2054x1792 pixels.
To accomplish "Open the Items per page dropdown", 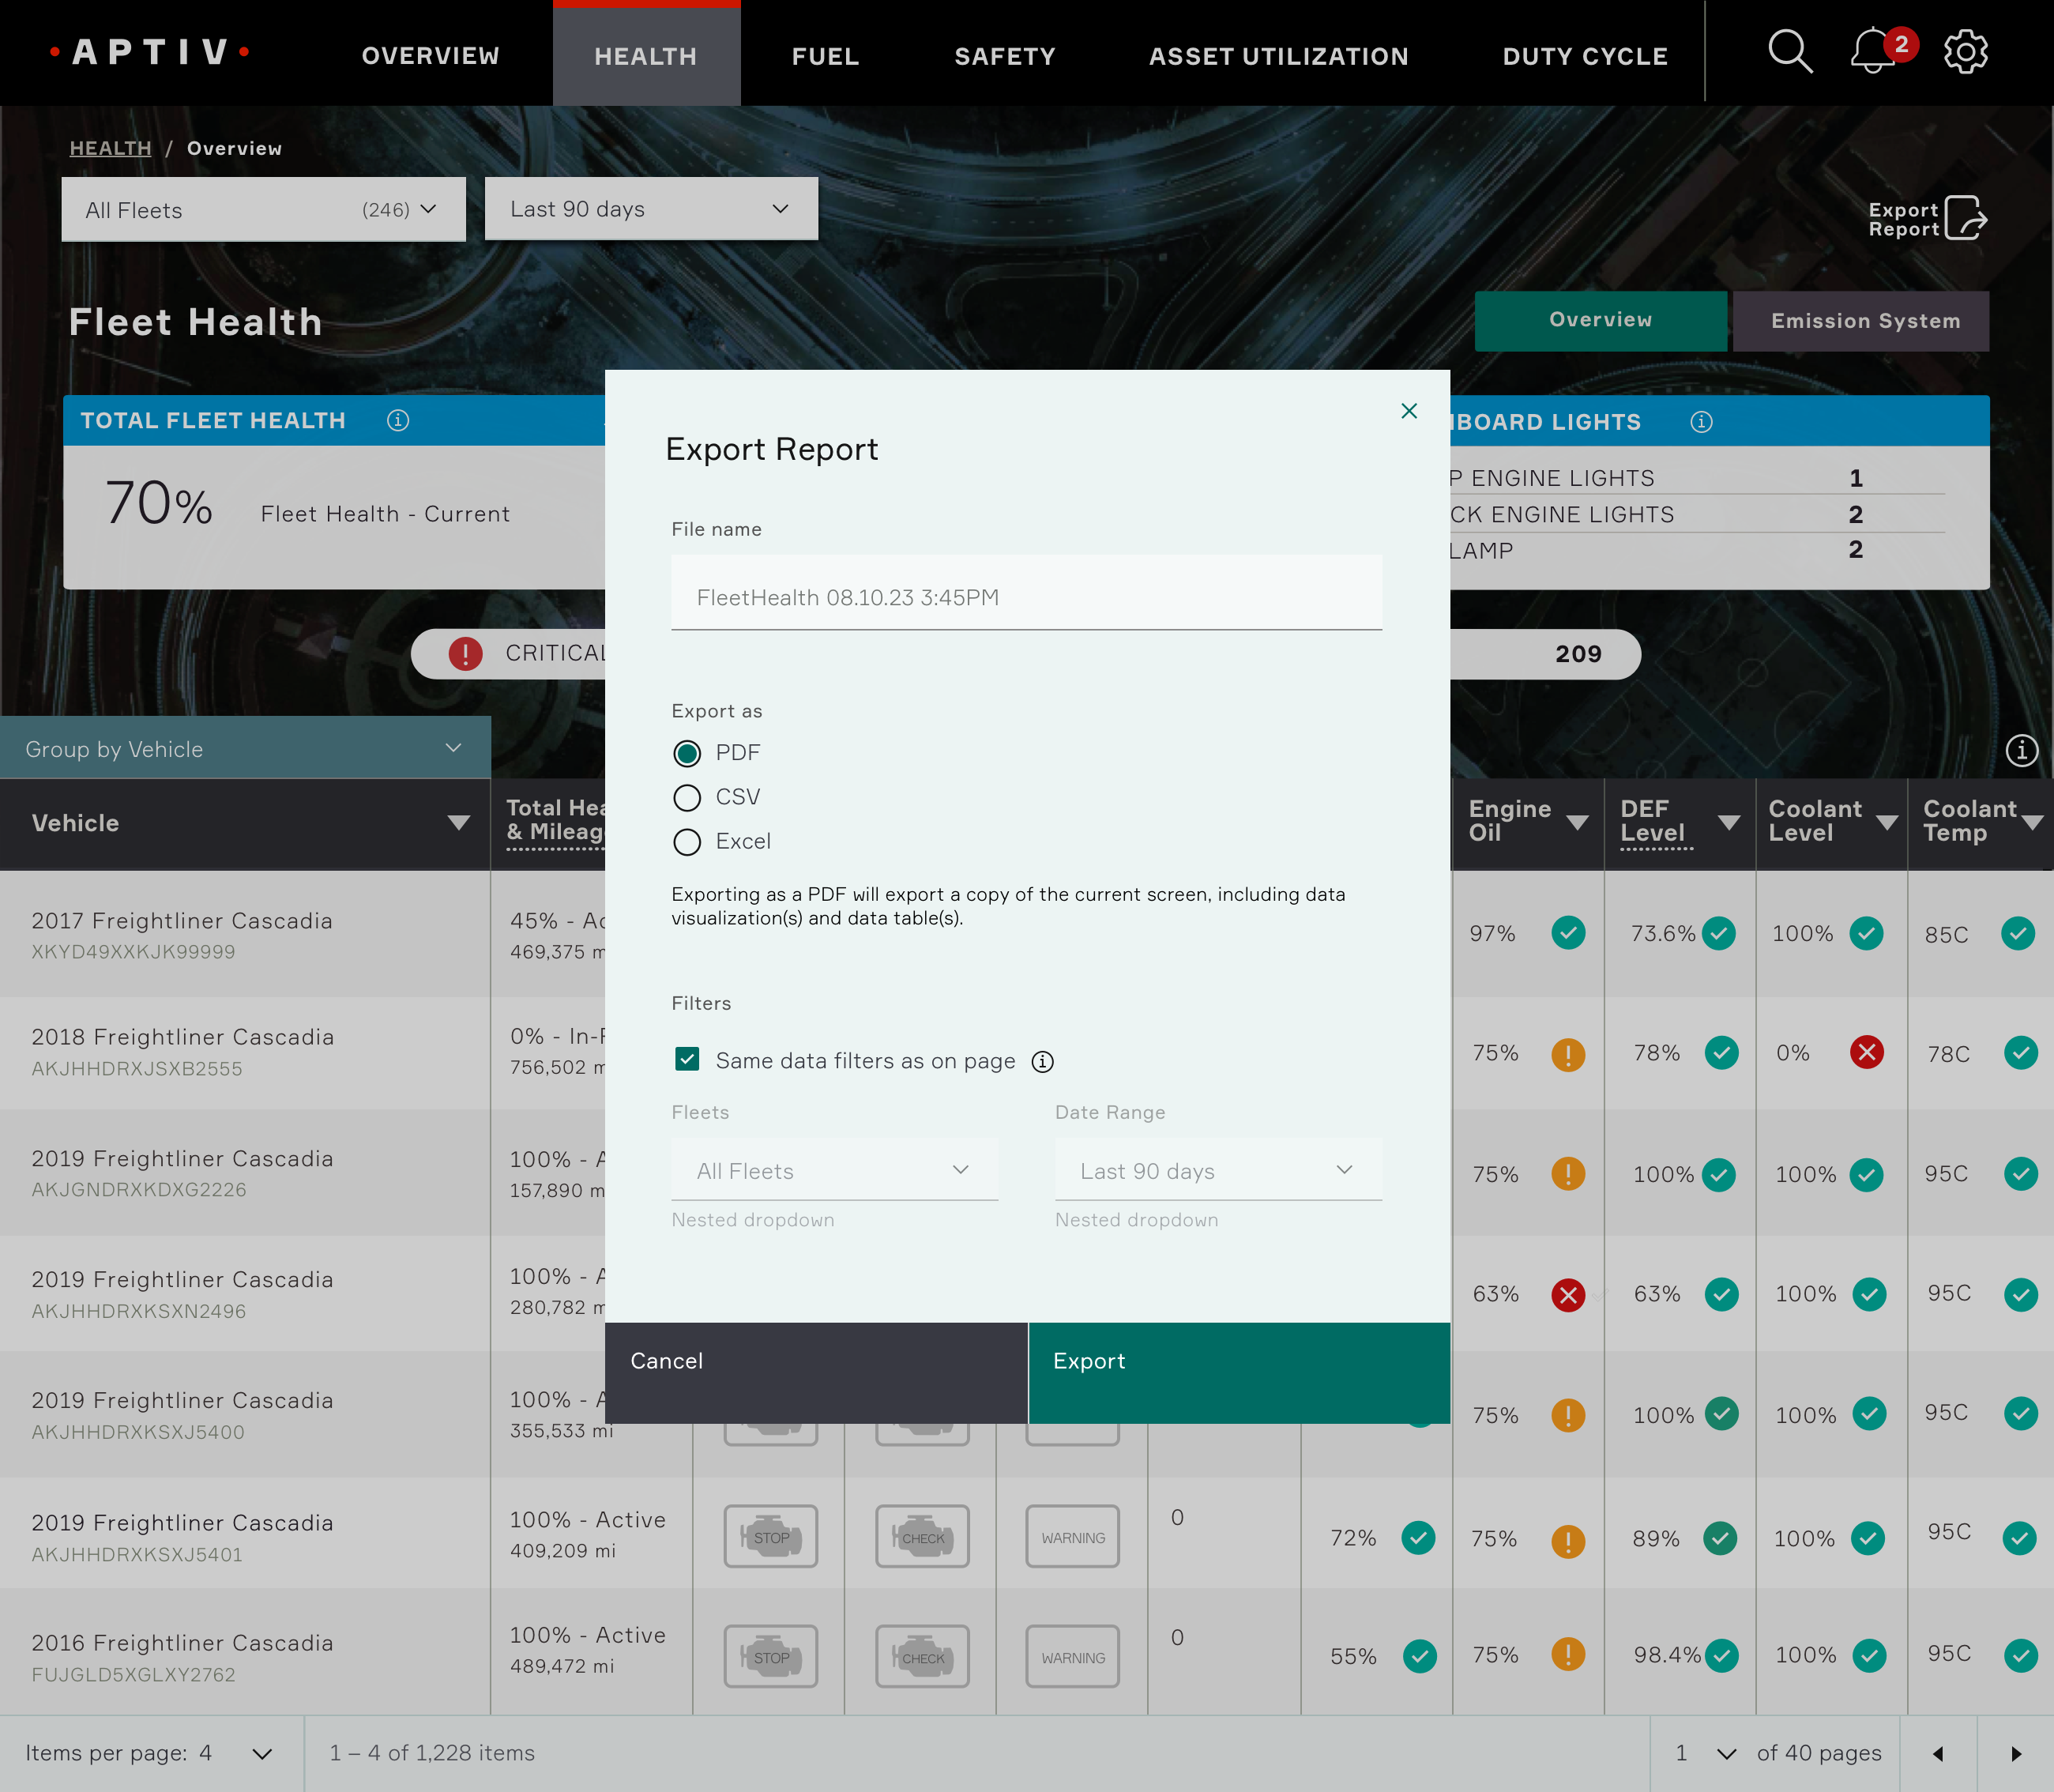I will click(262, 1754).
